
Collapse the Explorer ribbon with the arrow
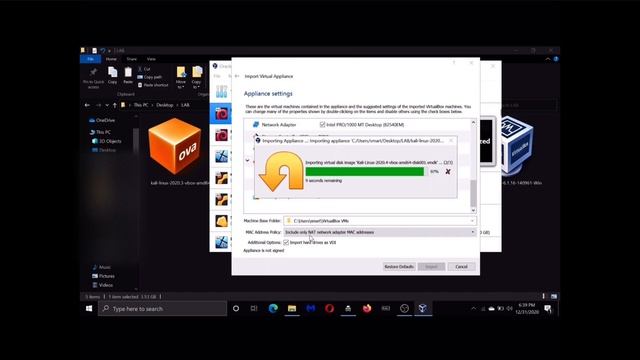click(548, 59)
